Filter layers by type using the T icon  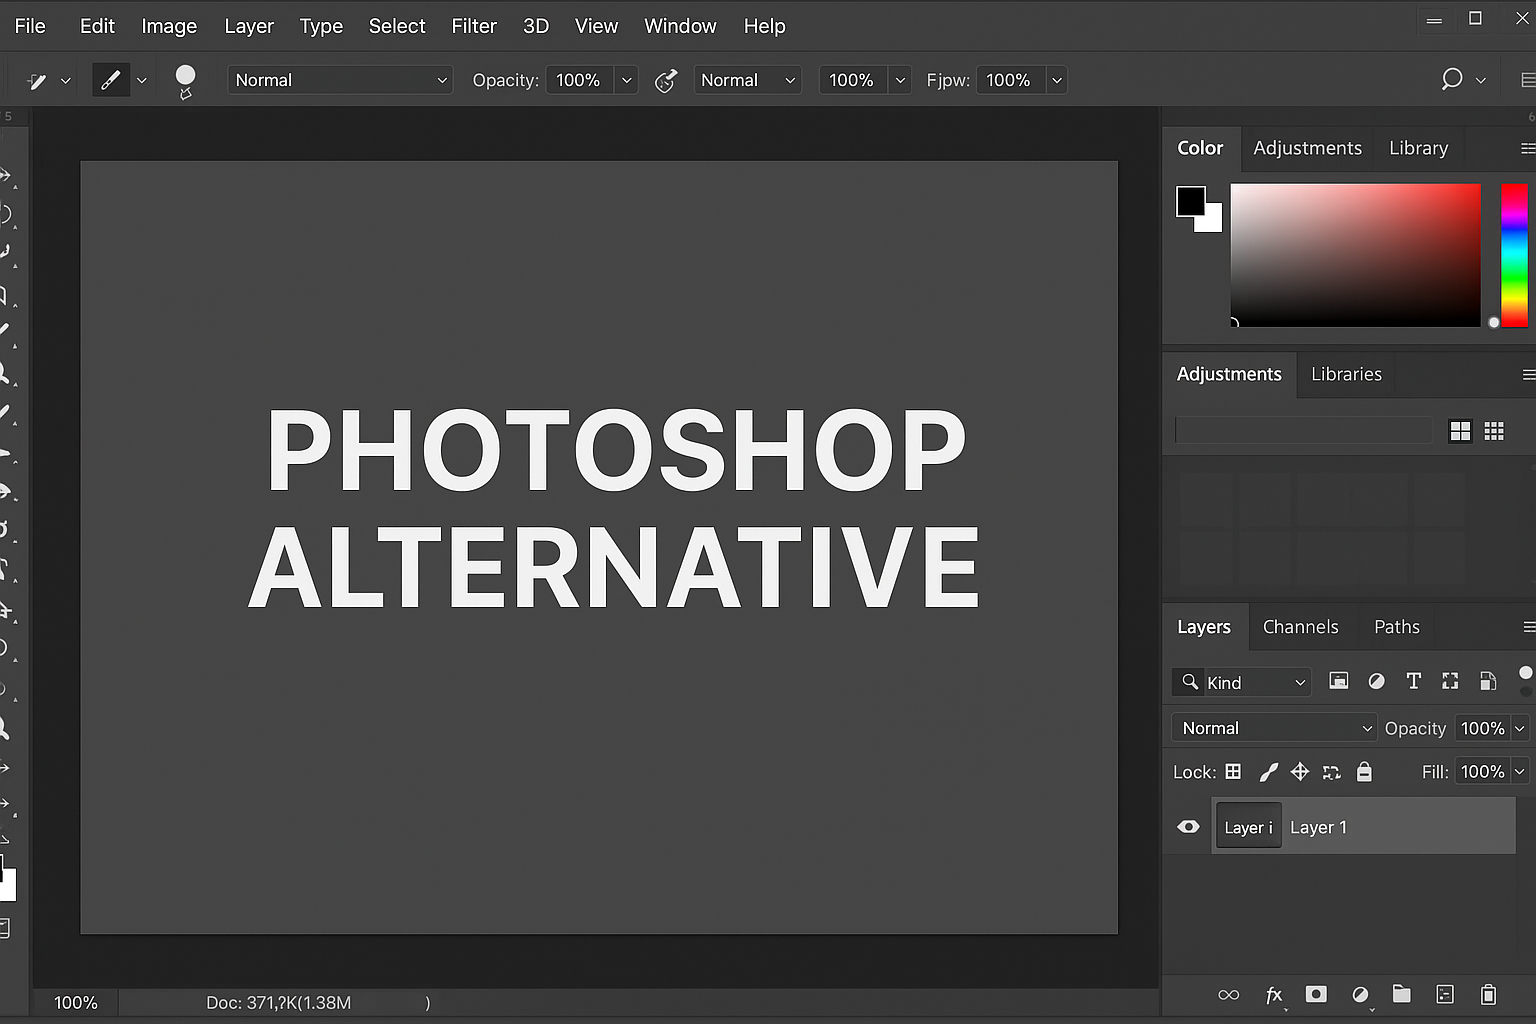[1413, 681]
